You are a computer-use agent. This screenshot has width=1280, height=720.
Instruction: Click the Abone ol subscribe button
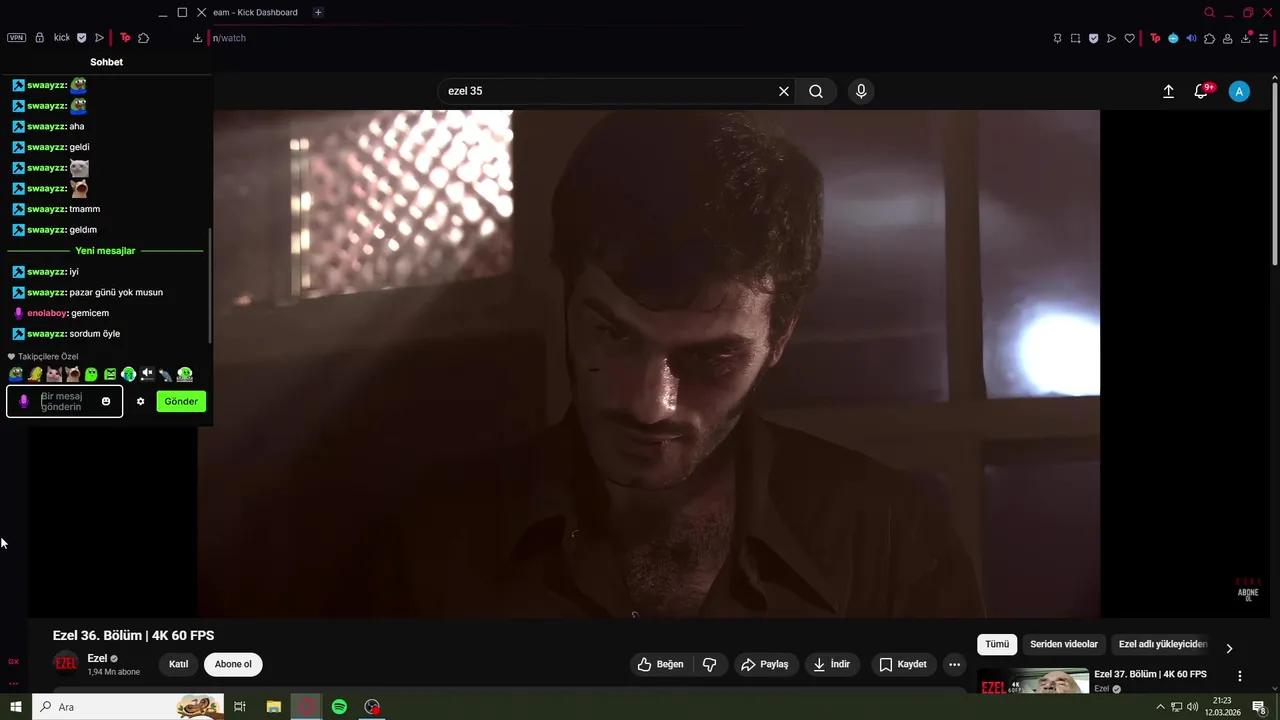233,664
